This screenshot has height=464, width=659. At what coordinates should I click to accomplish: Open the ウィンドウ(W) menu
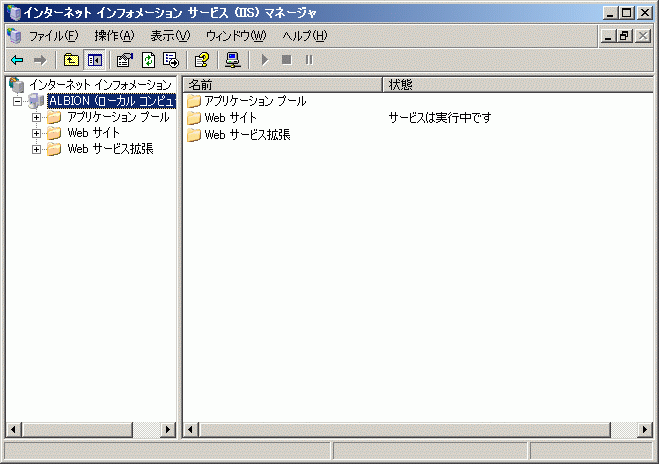(x=236, y=36)
